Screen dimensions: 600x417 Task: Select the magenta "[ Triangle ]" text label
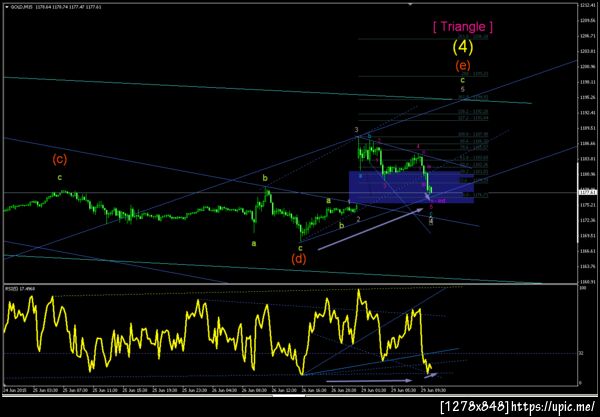coord(463,26)
